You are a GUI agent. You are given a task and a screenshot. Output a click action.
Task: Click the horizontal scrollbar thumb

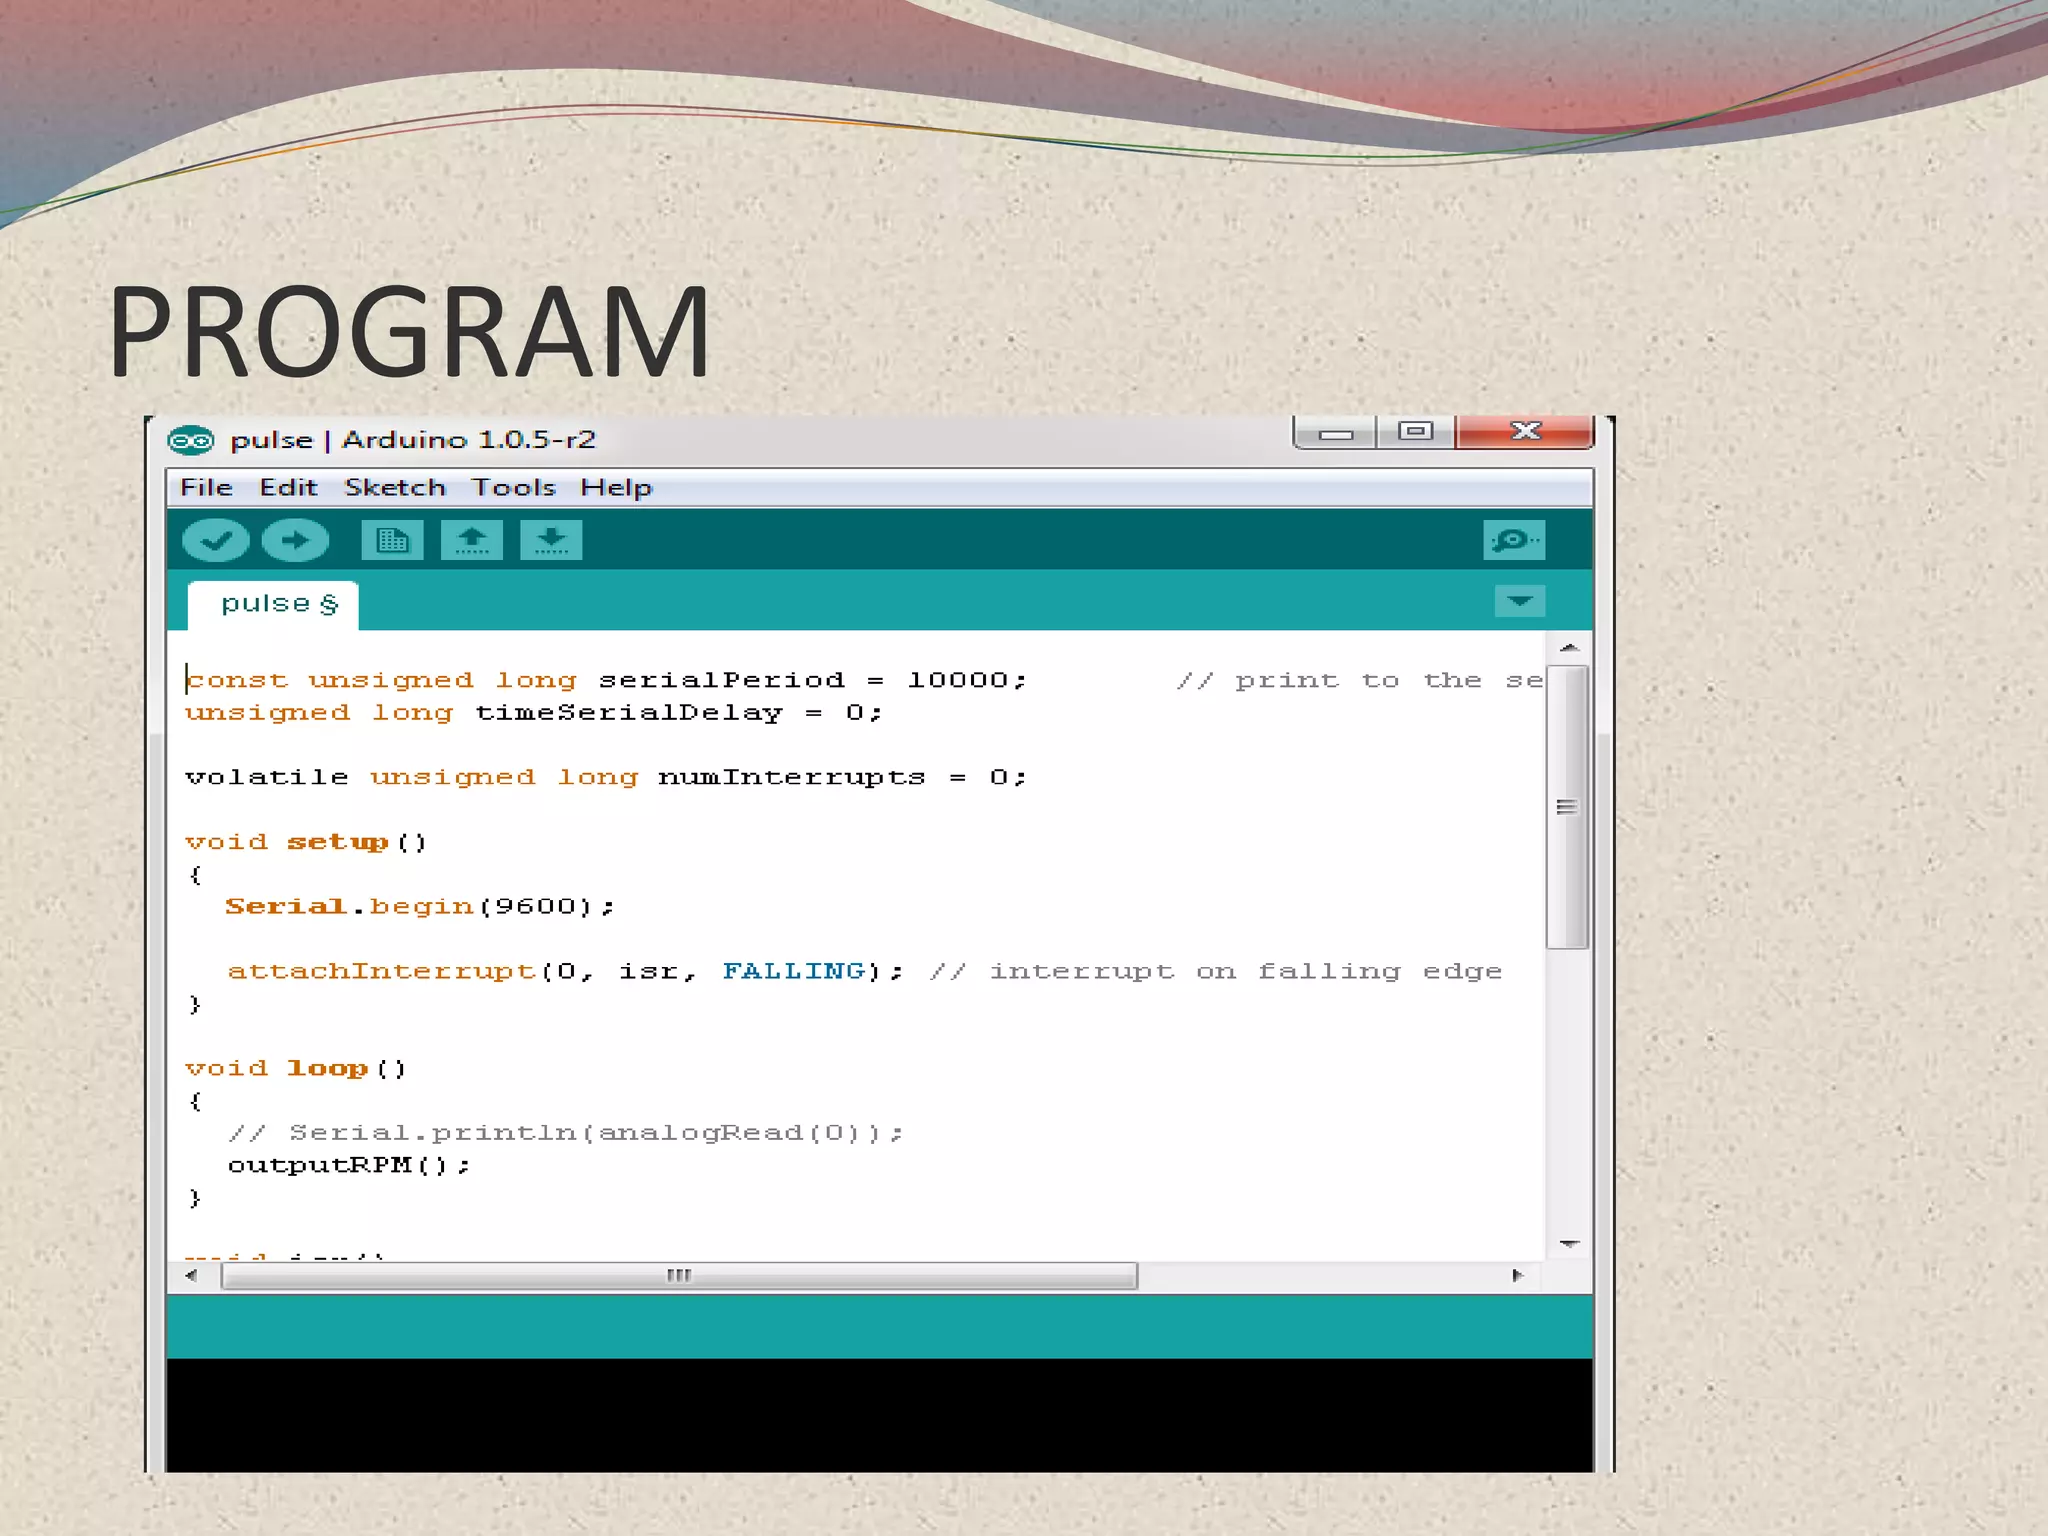[x=679, y=1275]
